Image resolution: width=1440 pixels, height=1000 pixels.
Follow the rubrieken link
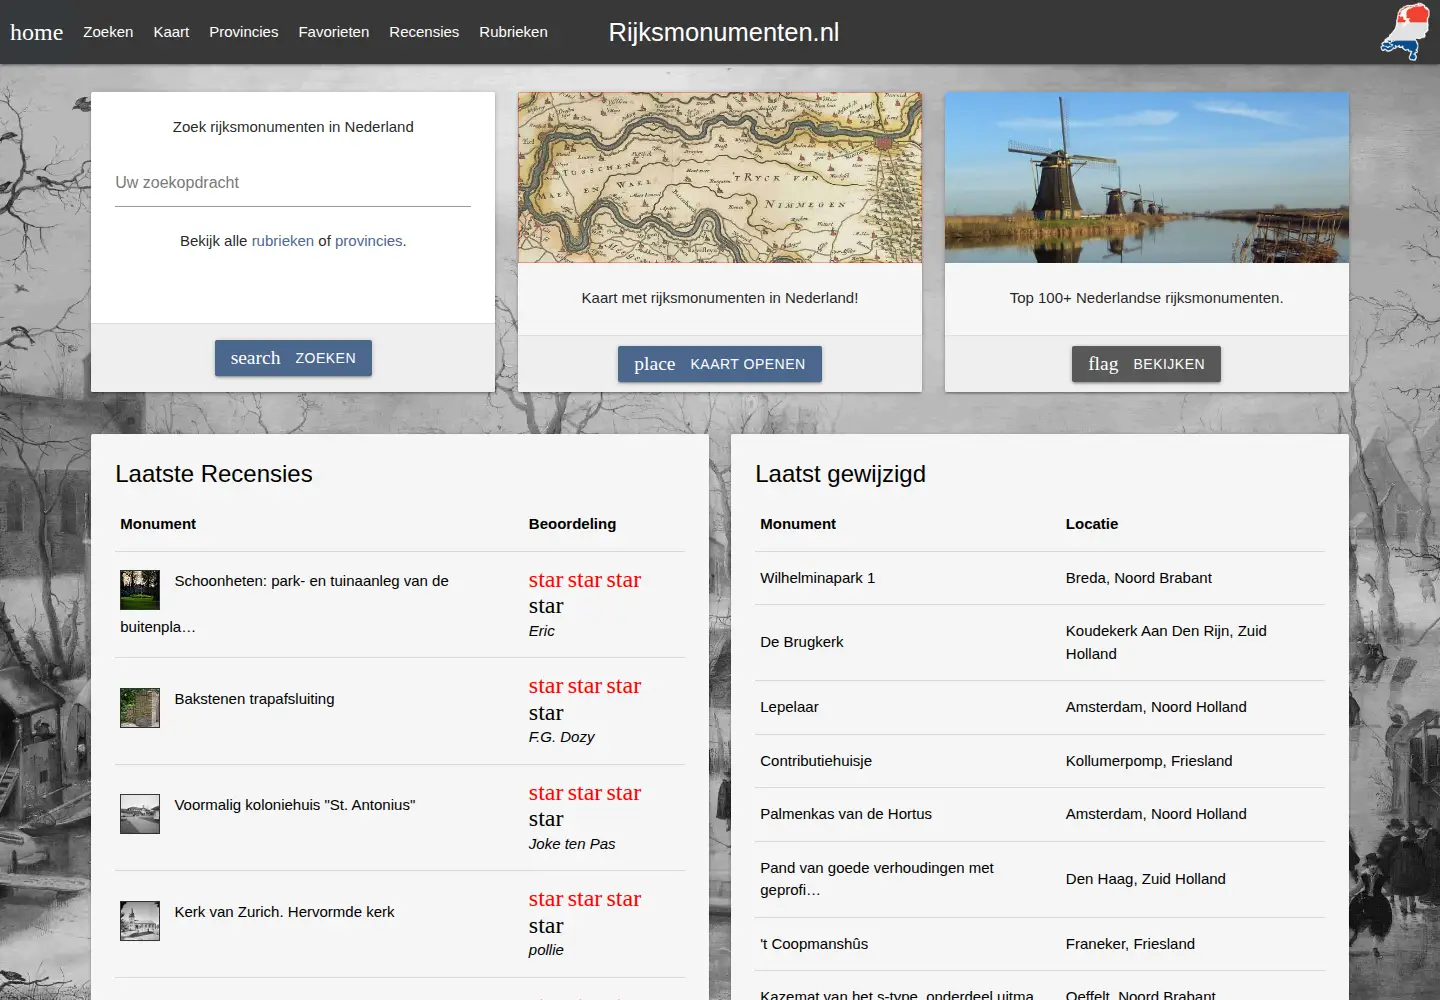[283, 241]
